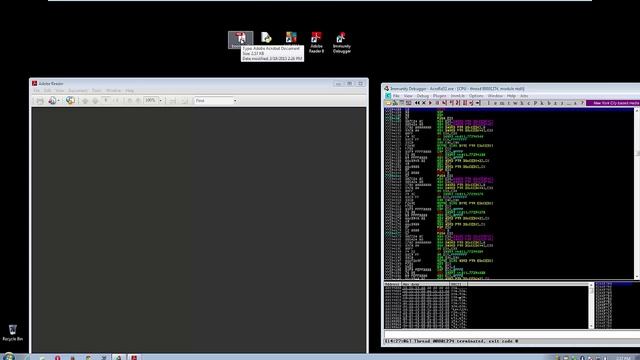Click the '?' help toolbar button in Immunity
640x360 pixels.
582,103
